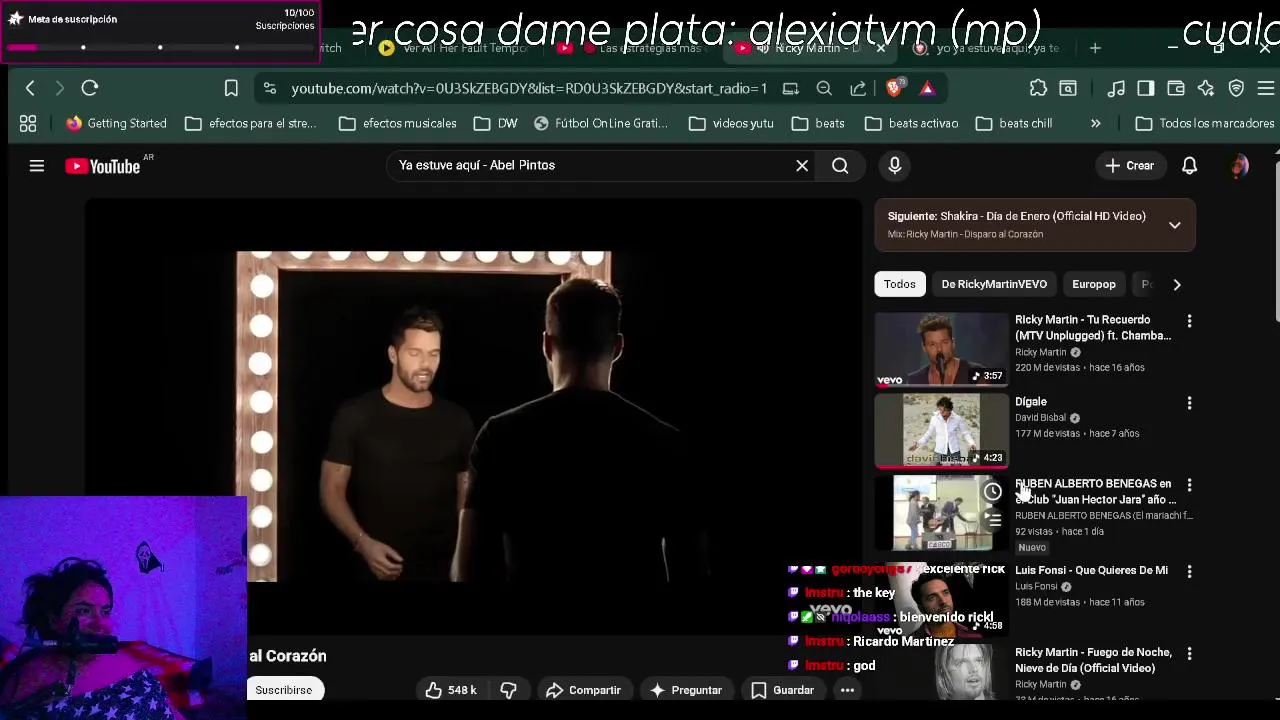The image size is (1280, 720).
Task: Switch to 'Ver All Her Fault' tab
Action: (455, 48)
